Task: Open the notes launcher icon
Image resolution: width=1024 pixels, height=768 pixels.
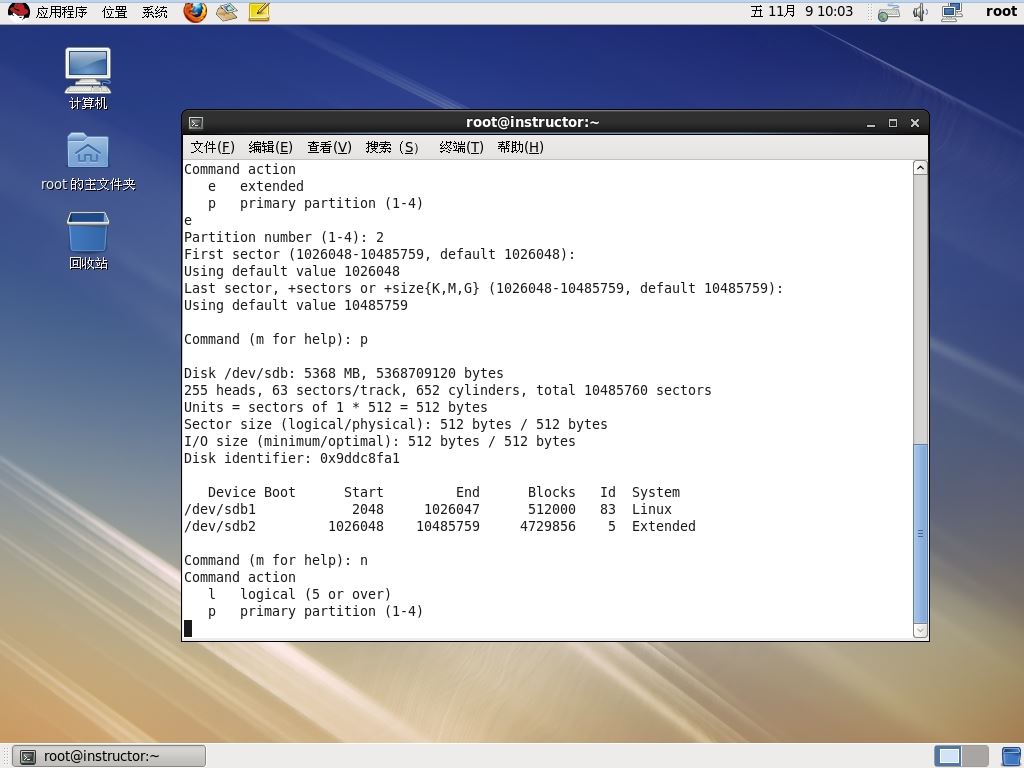Action: pos(259,12)
